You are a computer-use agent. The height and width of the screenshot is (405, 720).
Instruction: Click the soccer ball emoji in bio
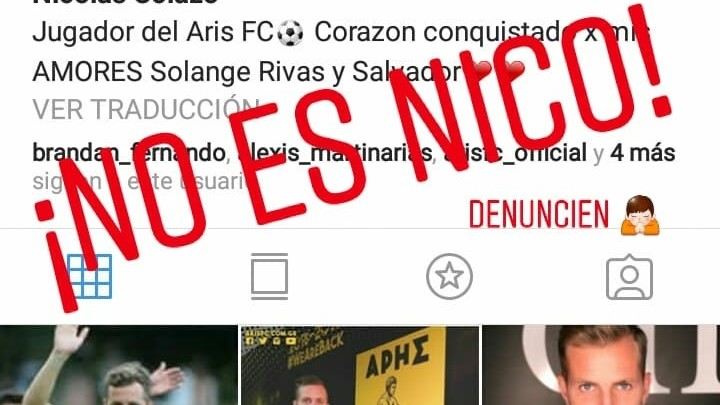(290, 34)
